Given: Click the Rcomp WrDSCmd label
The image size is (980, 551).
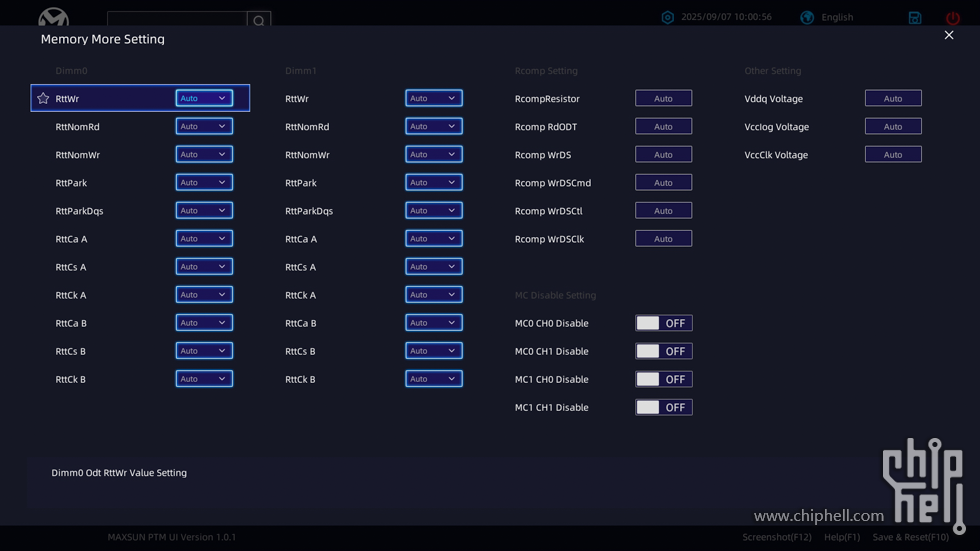Looking at the screenshot, I should 552,183.
